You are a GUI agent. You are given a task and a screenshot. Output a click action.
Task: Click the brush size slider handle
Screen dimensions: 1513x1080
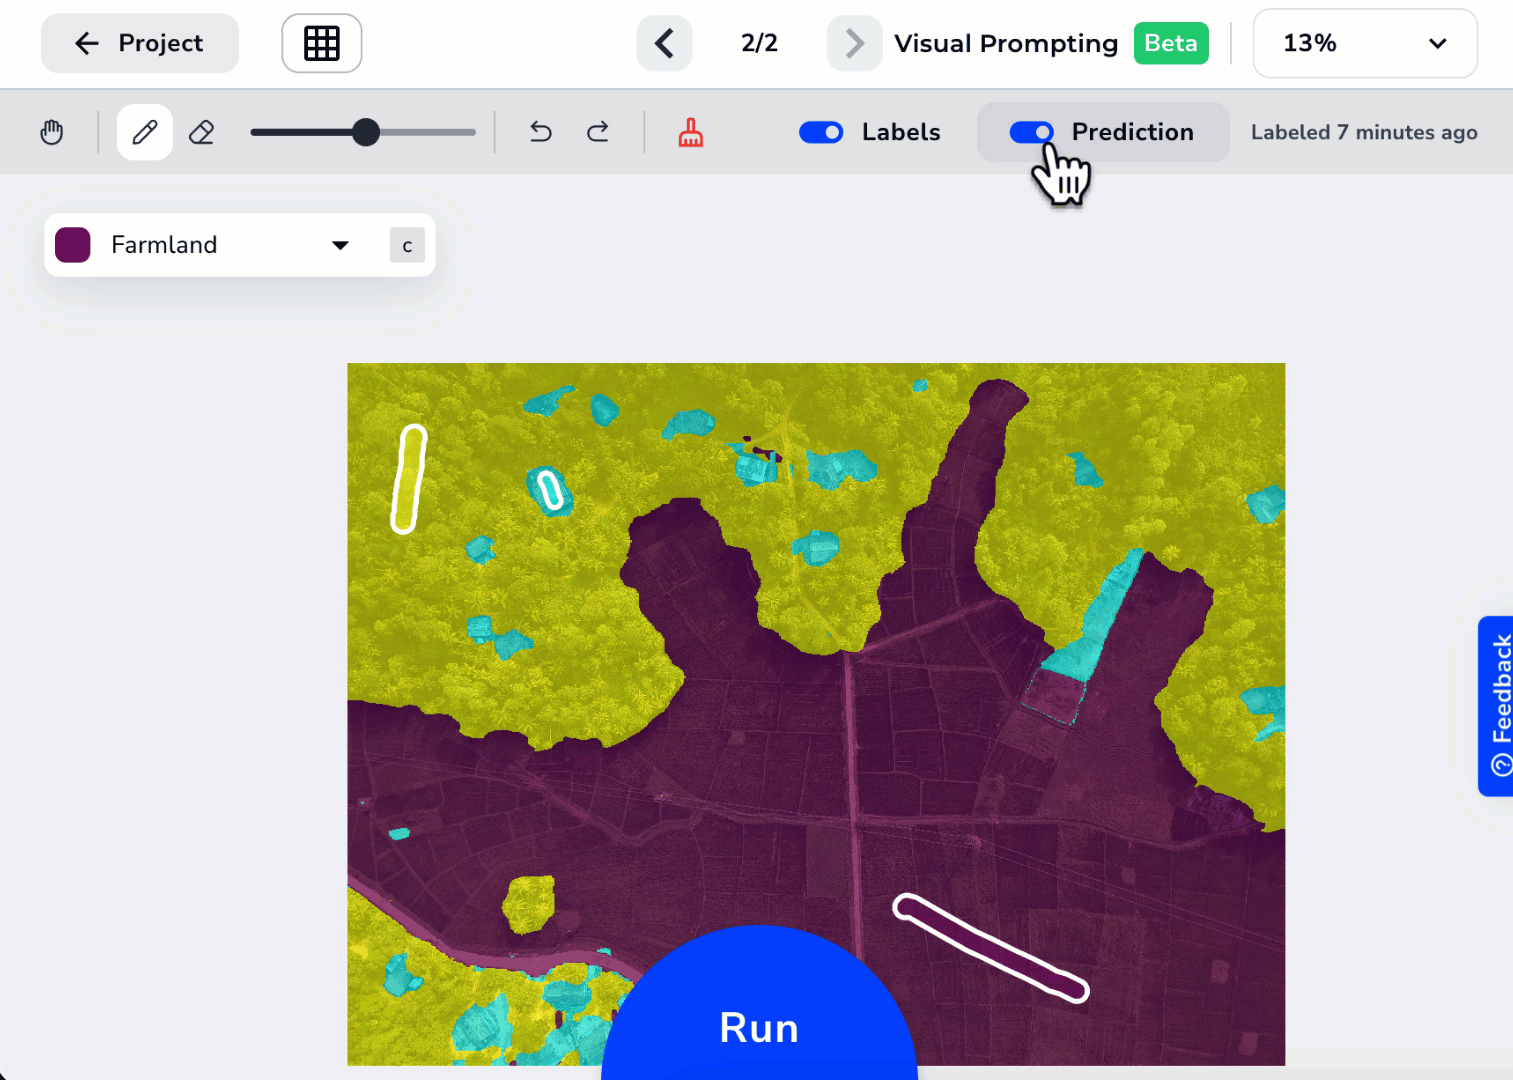click(x=366, y=132)
